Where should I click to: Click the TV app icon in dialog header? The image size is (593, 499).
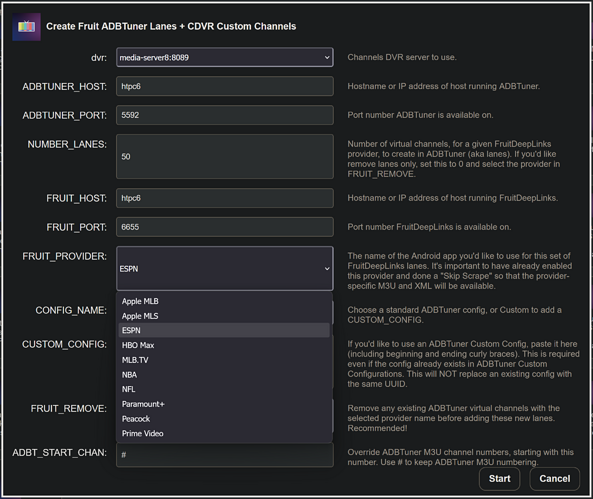[x=26, y=26]
